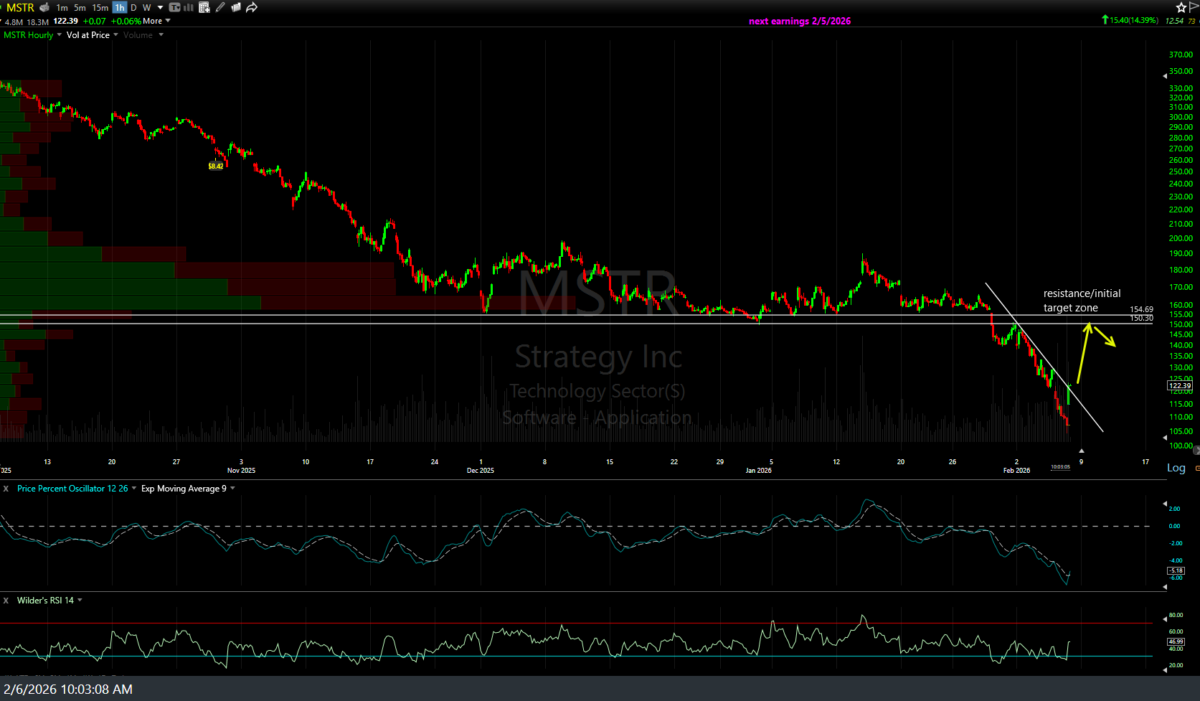Click the MSTR ticker symbol field
Screen dimensions: 1200x701
pos(20,7)
